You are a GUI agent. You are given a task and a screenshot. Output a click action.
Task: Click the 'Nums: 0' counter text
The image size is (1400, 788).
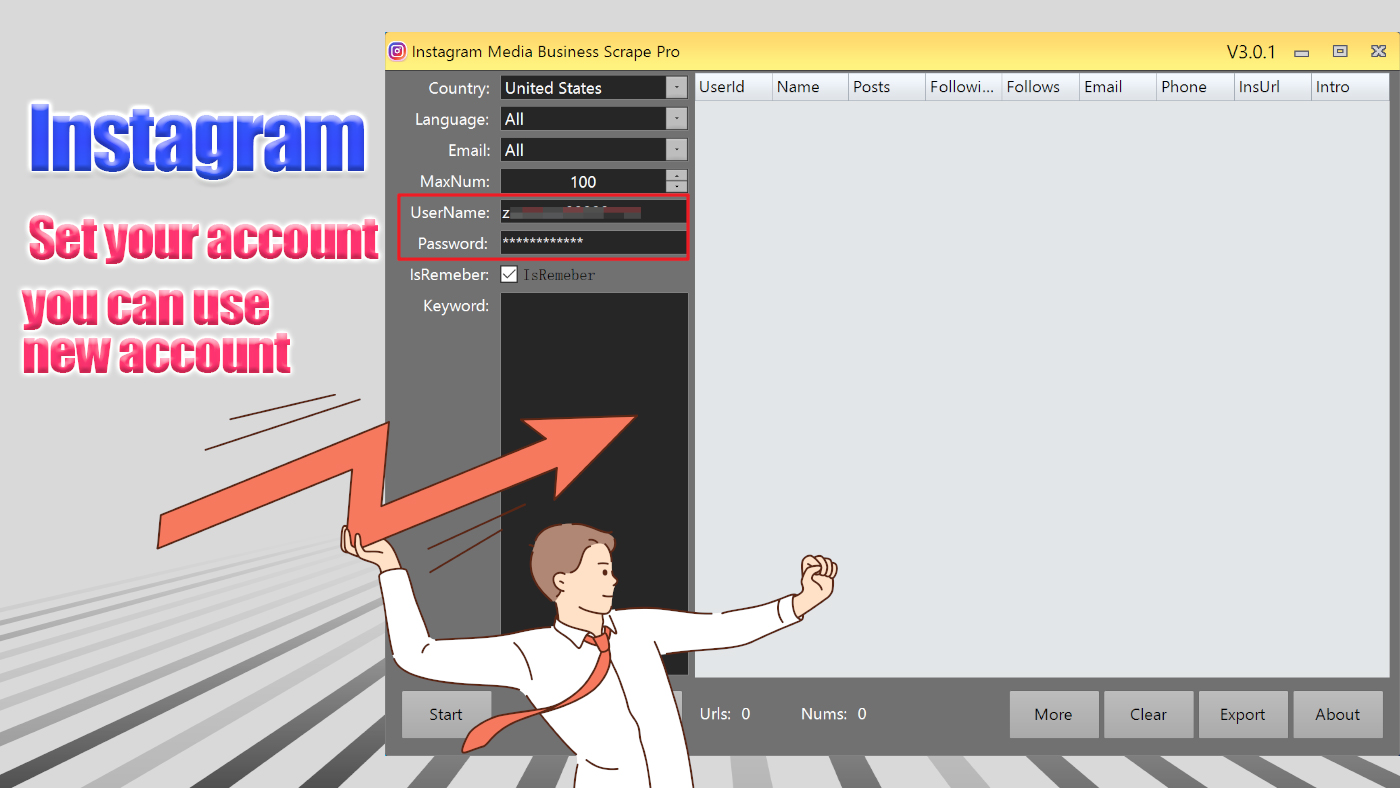834,714
